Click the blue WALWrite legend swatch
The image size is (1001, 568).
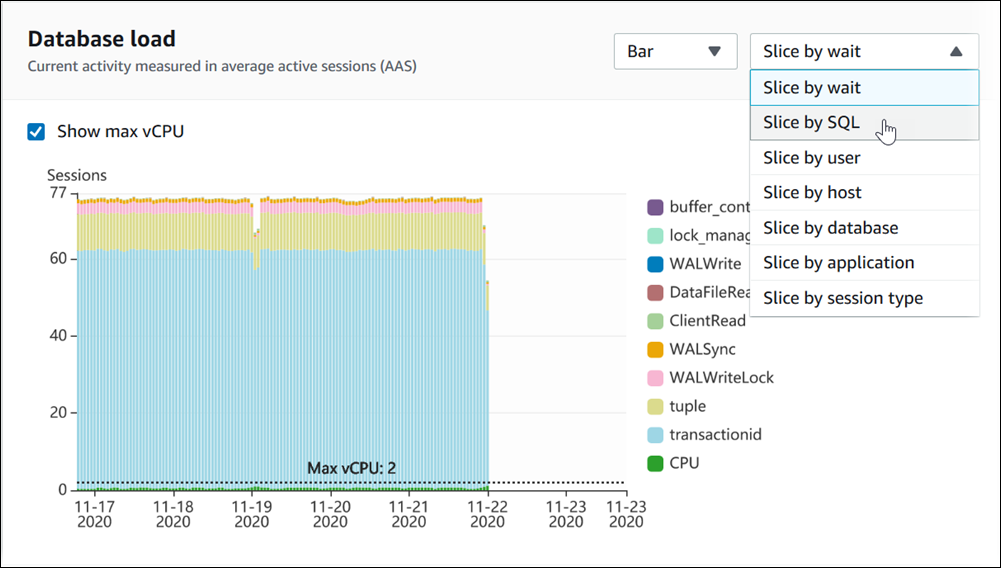click(655, 264)
